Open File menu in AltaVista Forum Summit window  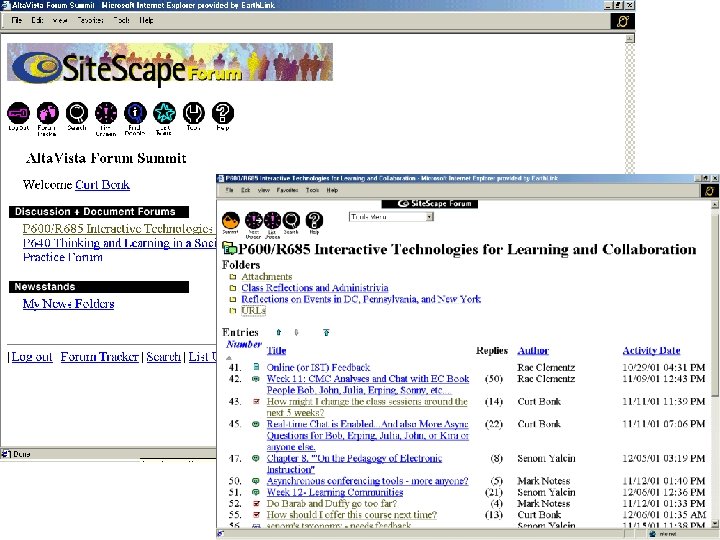point(17,20)
